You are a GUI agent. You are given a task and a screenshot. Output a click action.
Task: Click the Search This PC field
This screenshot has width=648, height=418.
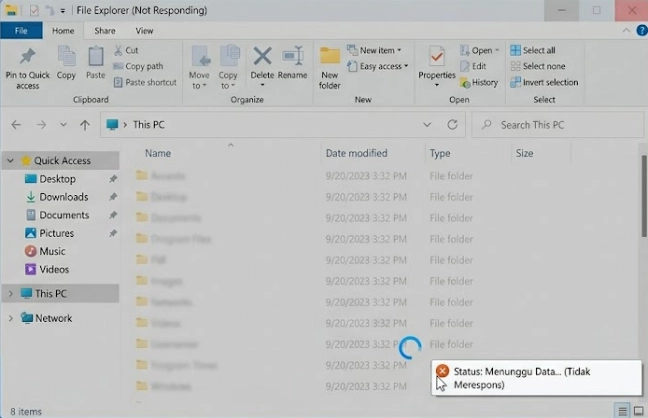[557, 124]
